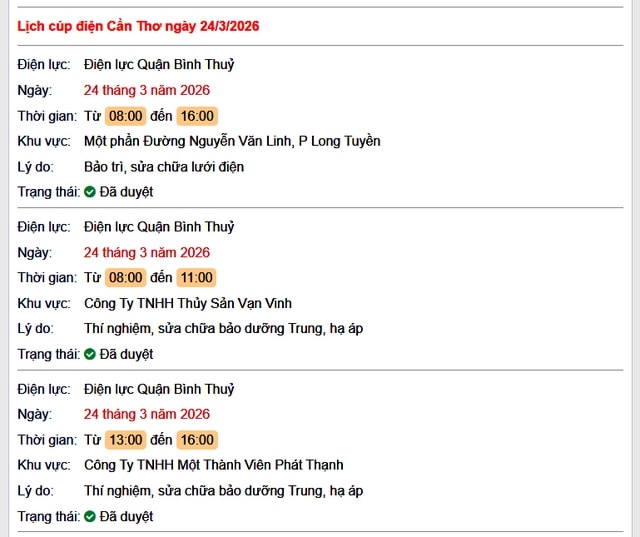Click the 08:00 start badge for Thủy Sản Vạn Vinh
The width and height of the screenshot is (640, 537).
[x=126, y=278]
